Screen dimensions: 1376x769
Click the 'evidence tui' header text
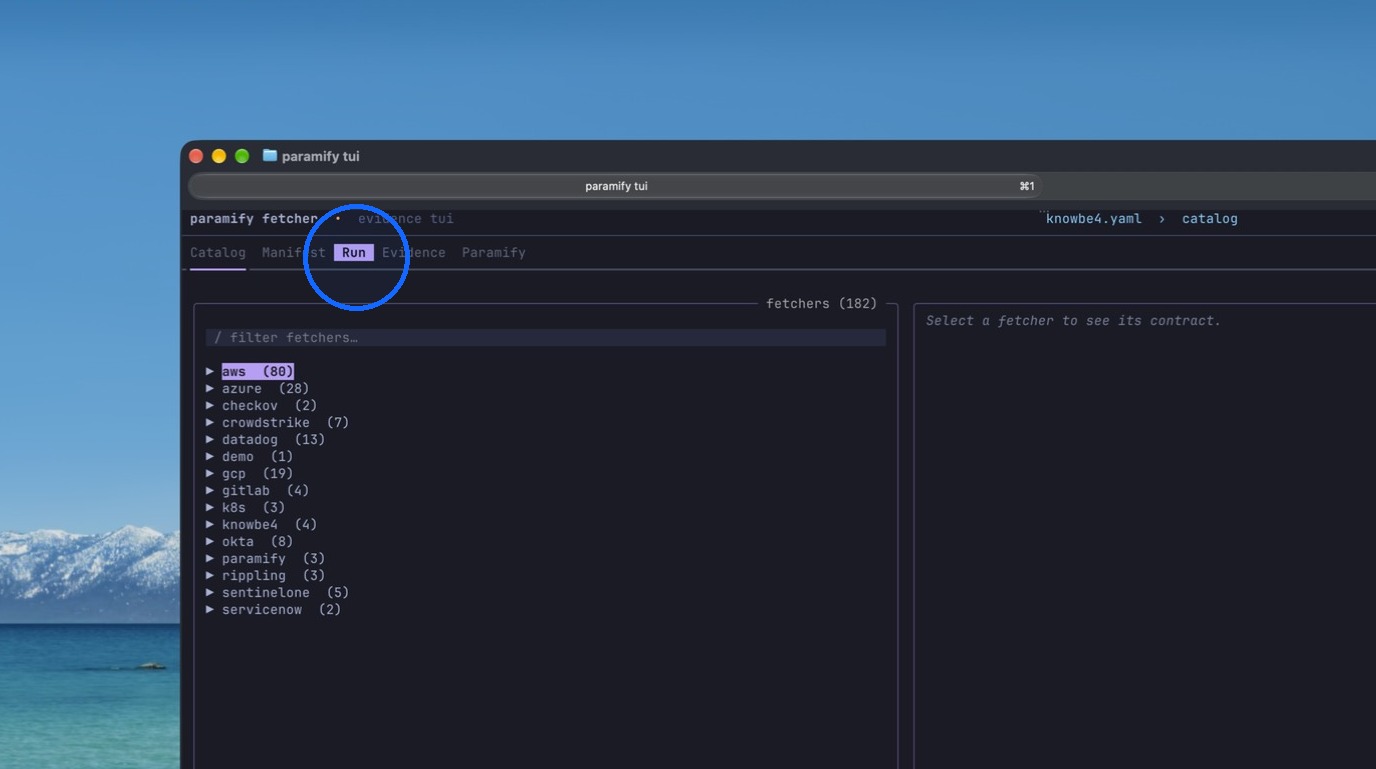(406, 219)
